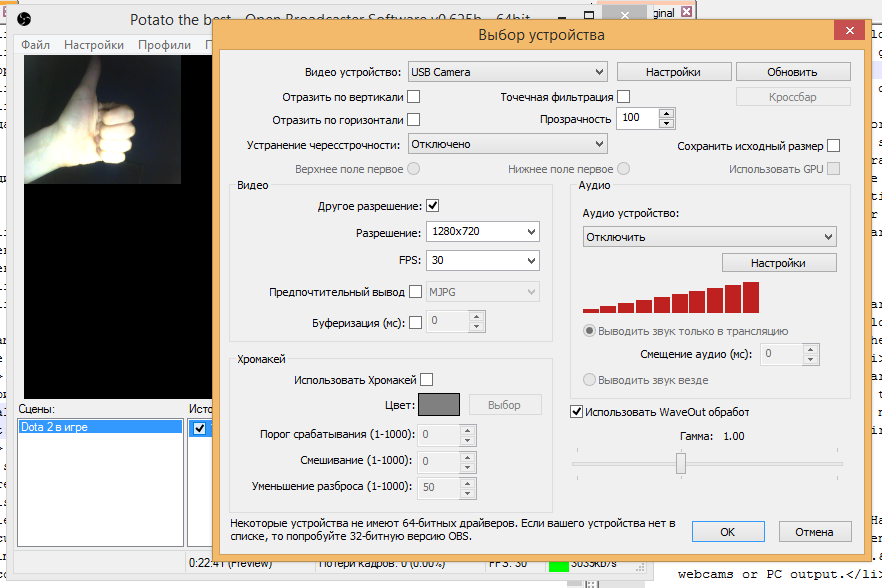Select Dota 2 в игре scene
Screen dimensions: 882x588
tap(100, 427)
